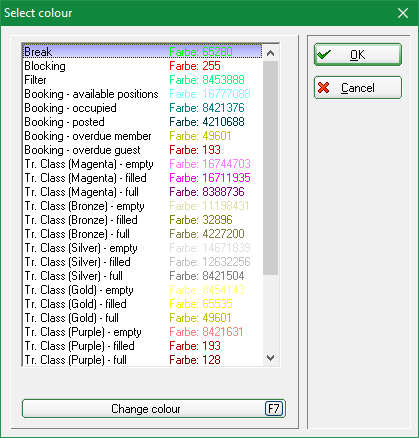
Task: Select Booking - overdue member row
Action: coord(143,136)
